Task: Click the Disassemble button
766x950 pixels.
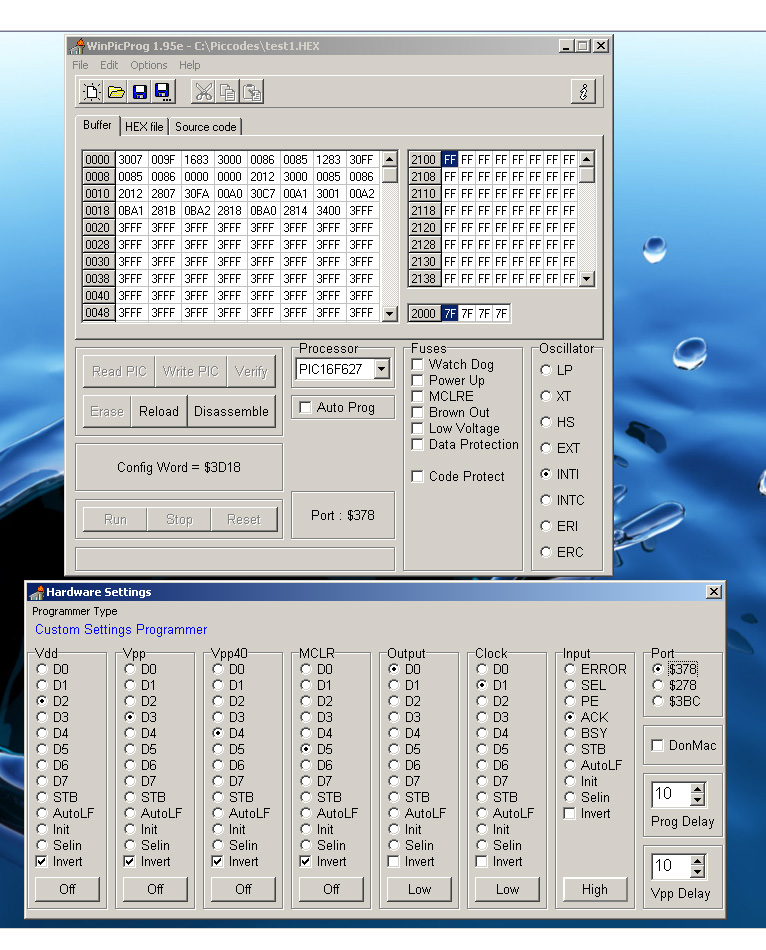Action: click(231, 411)
